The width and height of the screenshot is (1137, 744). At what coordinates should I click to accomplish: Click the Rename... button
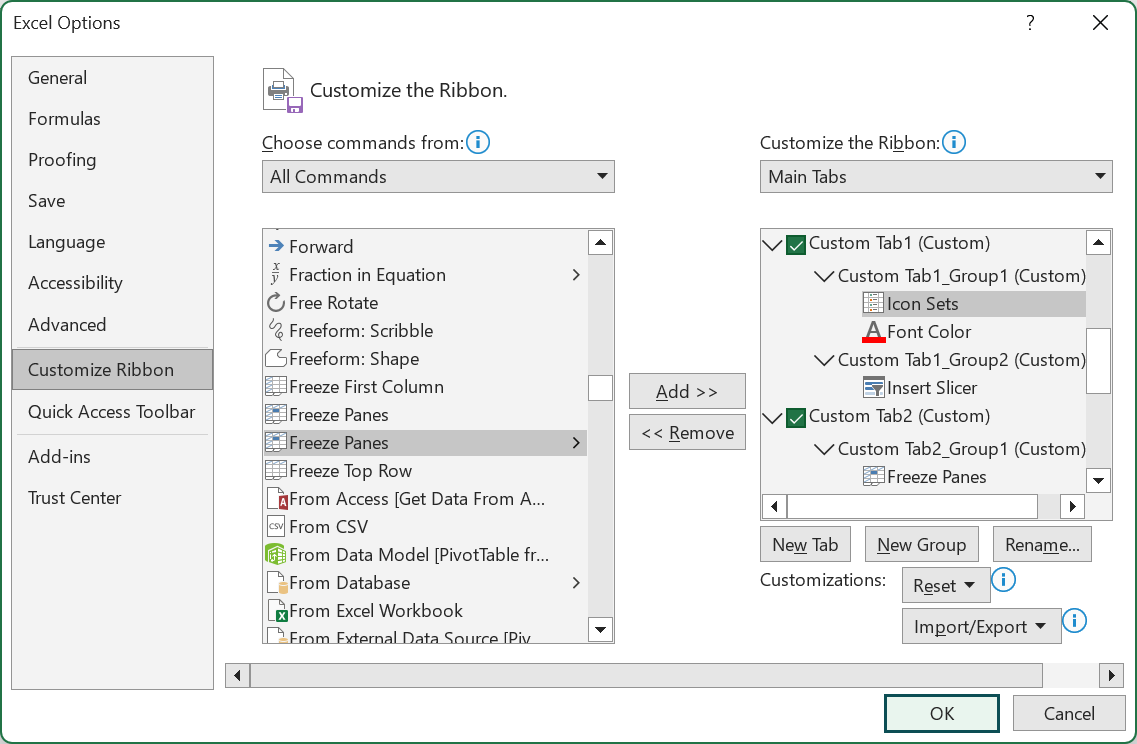point(1042,545)
